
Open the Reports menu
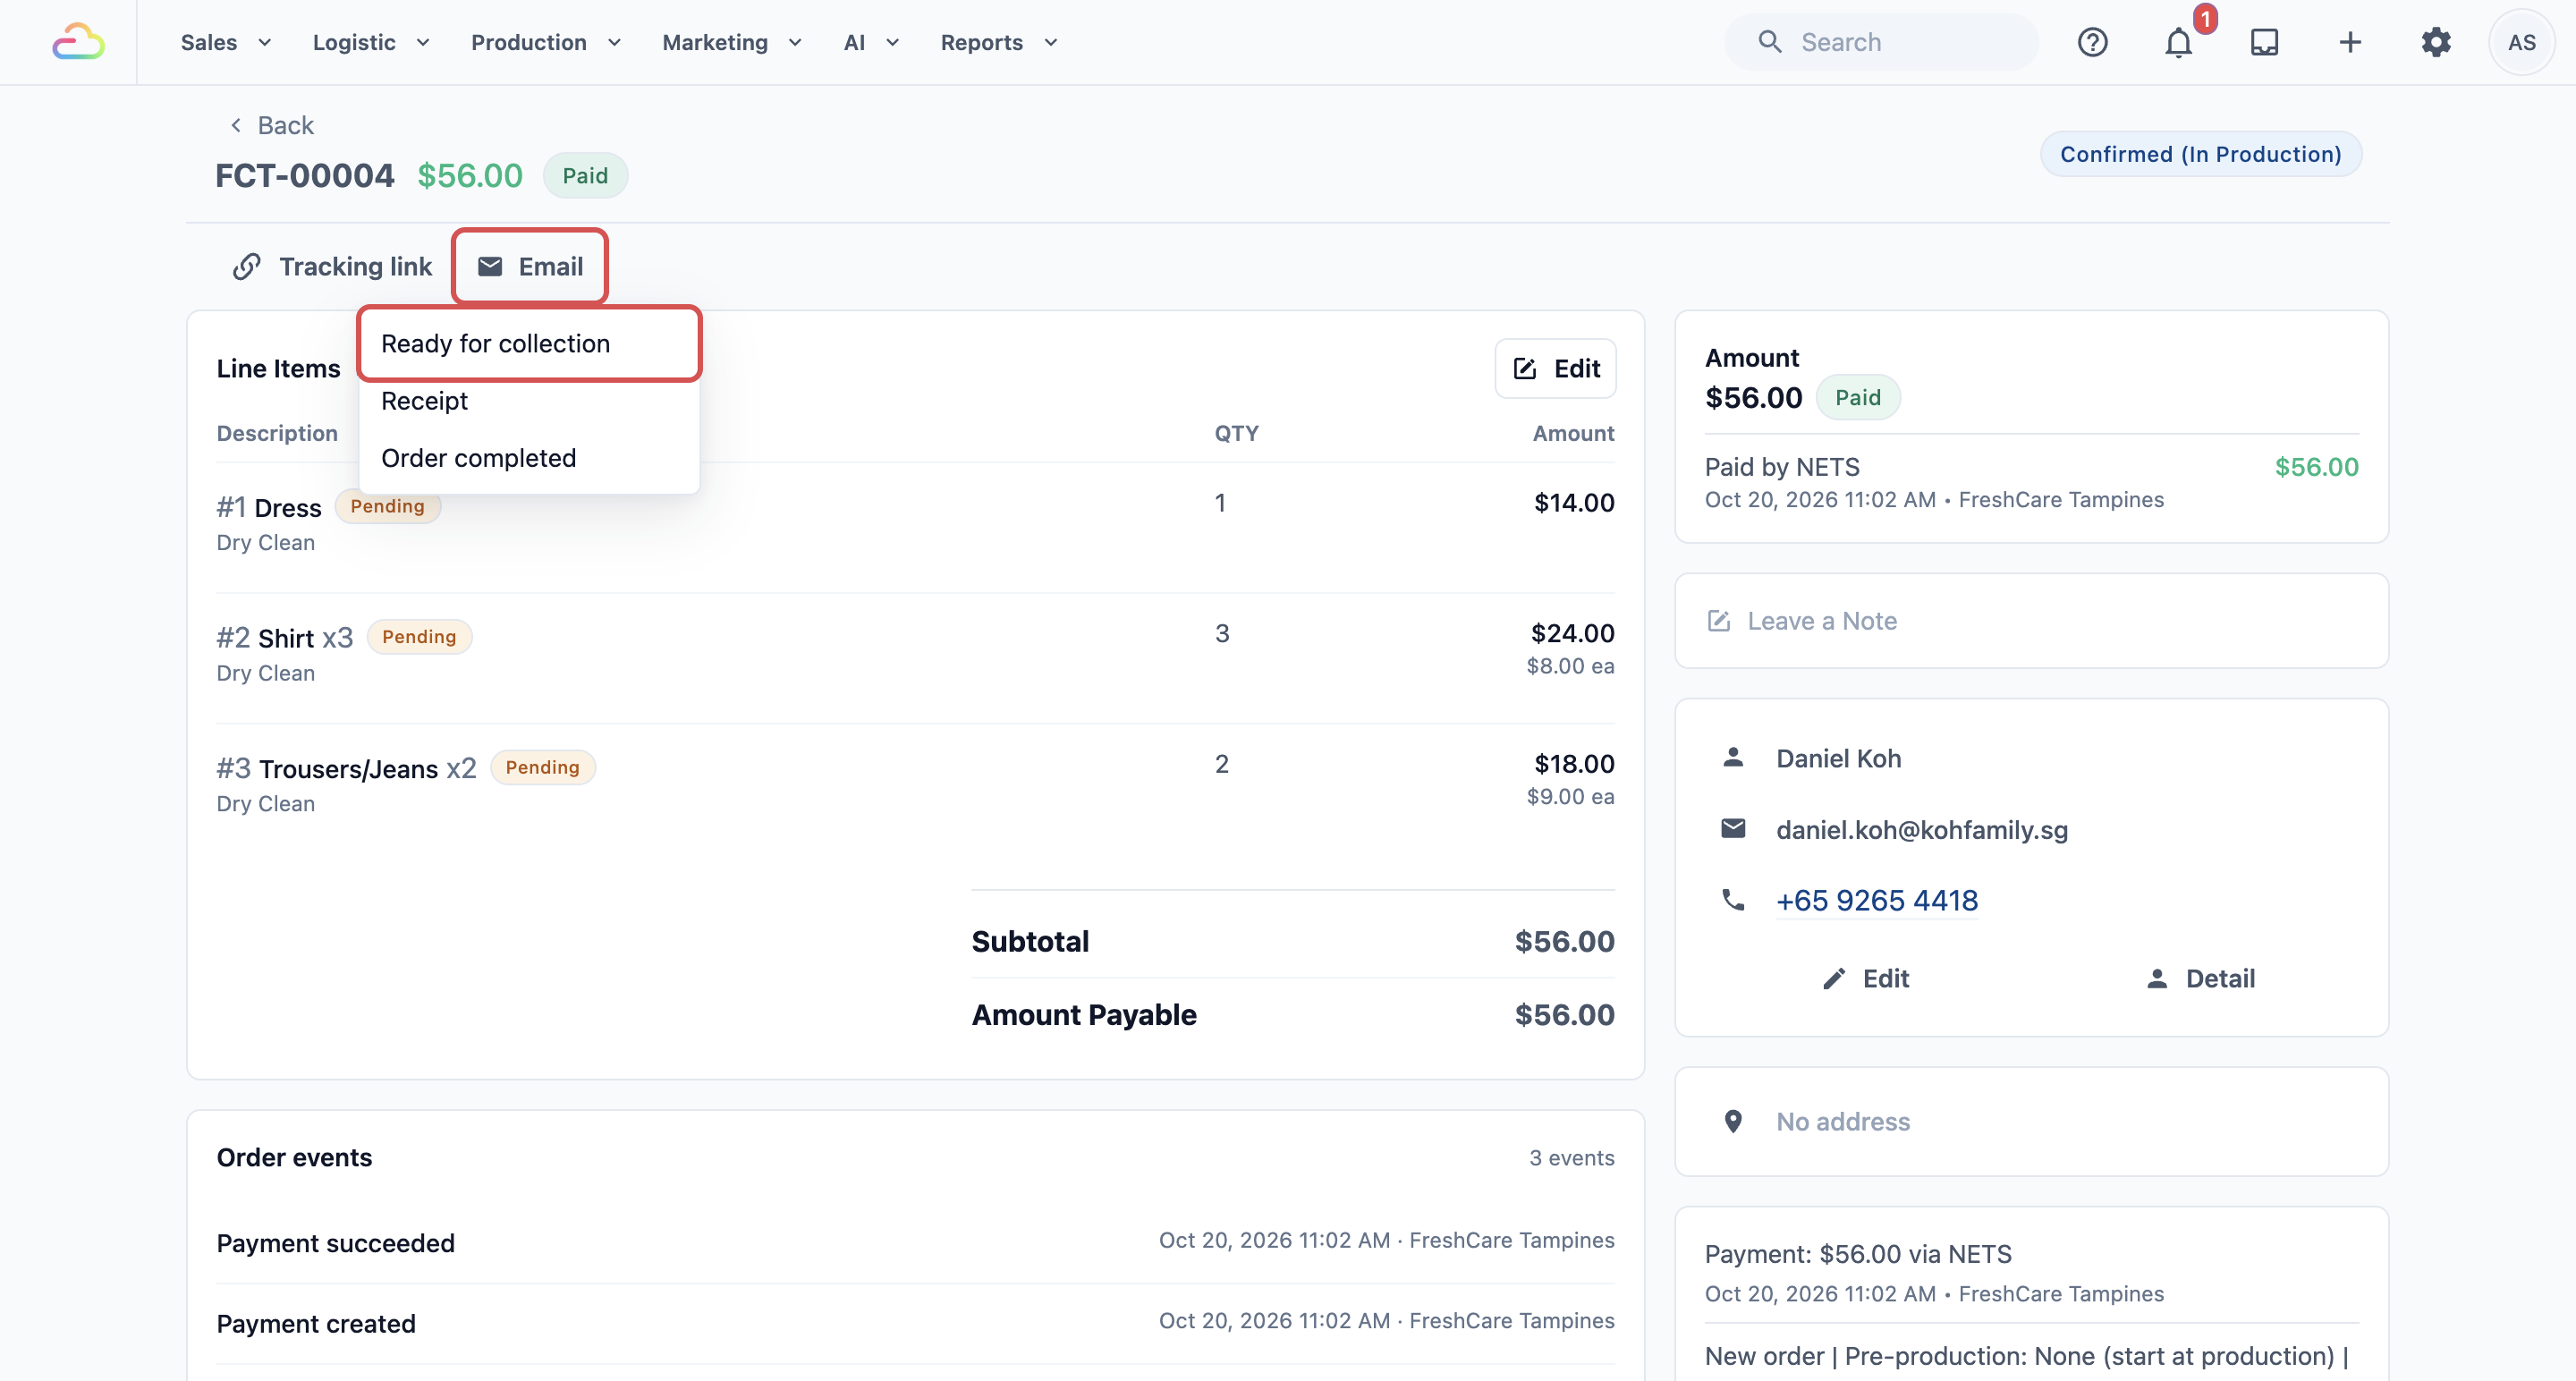(999, 42)
